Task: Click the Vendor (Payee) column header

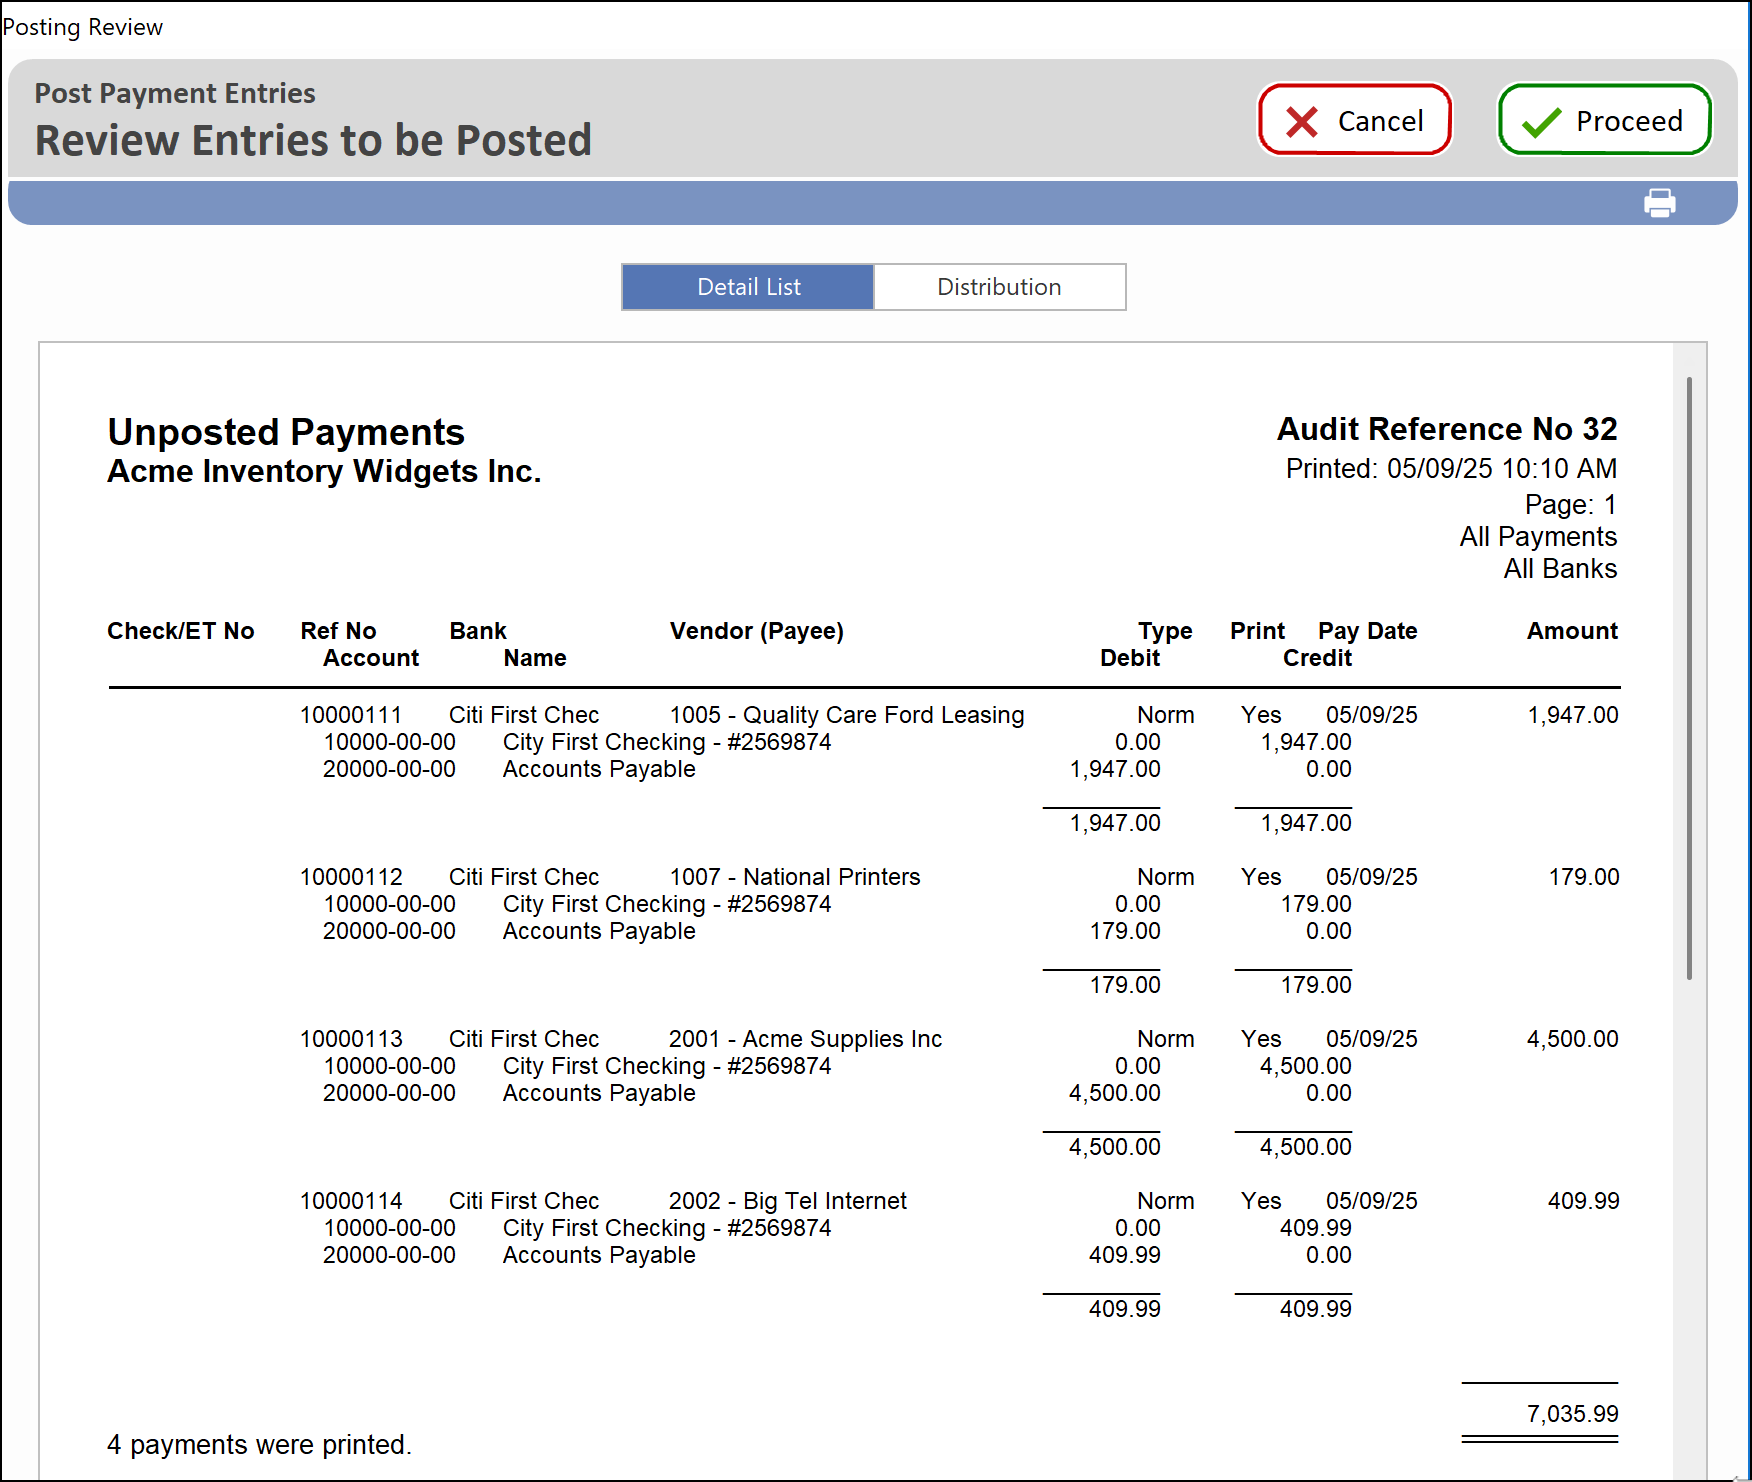Action: coord(757,631)
